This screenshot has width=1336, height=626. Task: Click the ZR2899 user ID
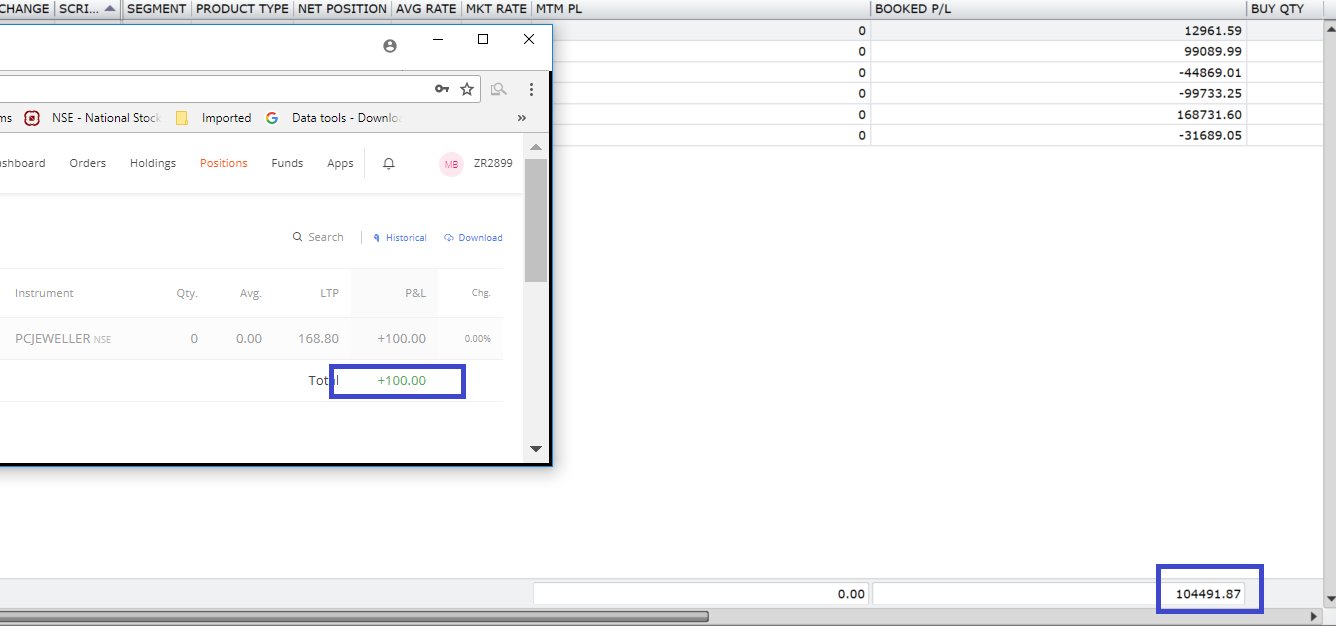(492, 163)
